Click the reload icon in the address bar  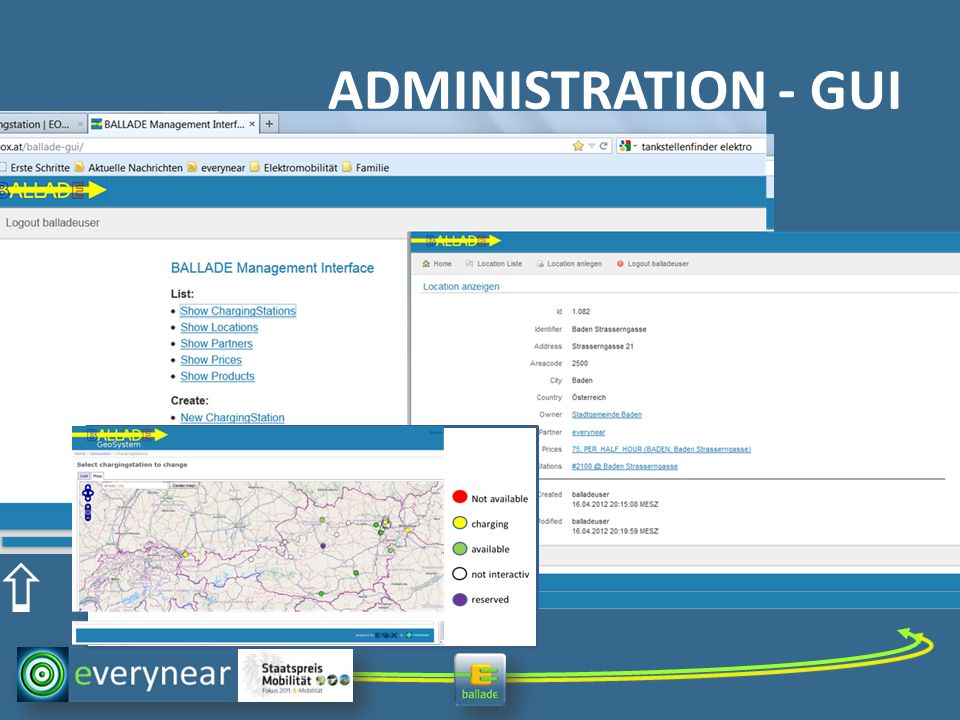point(603,146)
